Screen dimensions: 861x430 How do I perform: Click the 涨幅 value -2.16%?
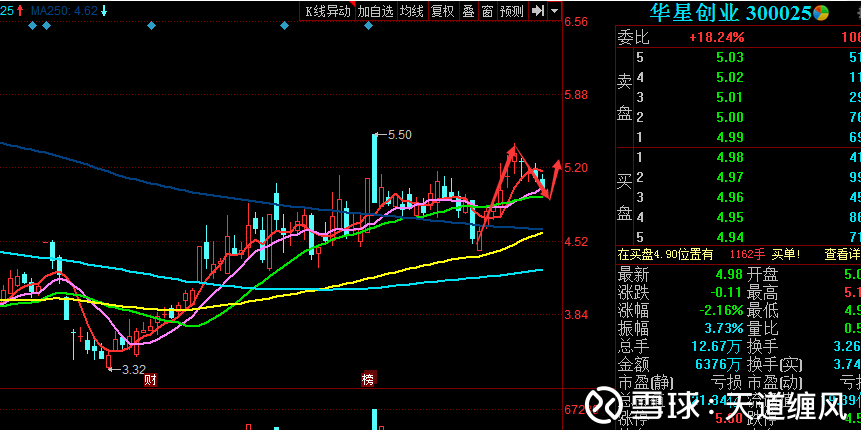(721, 310)
